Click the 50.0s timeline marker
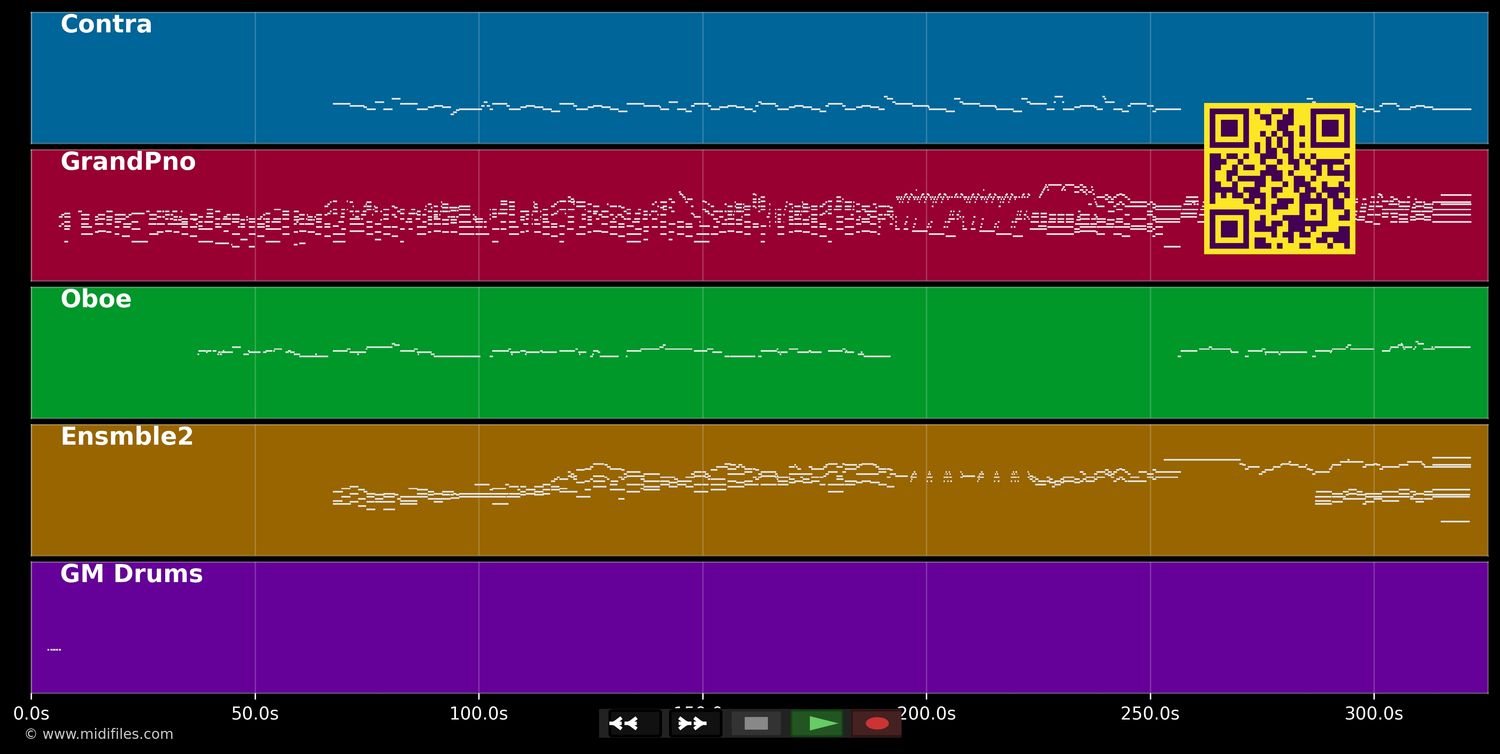The width and height of the screenshot is (1500, 754). click(x=255, y=714)
